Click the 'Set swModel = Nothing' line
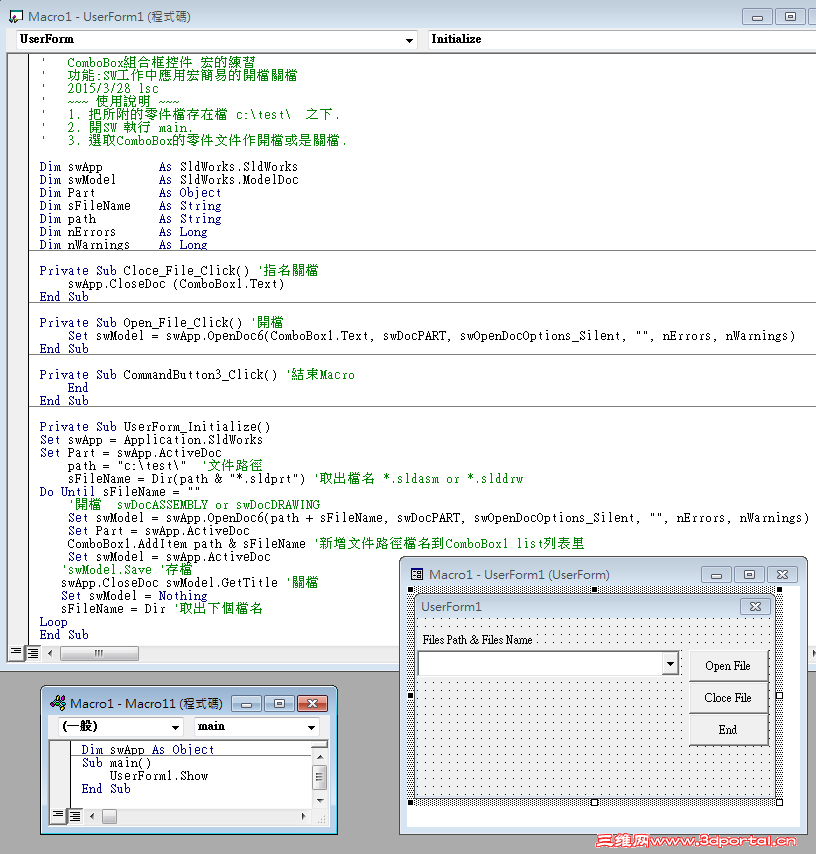Viewport: 816px width, 854px height. point(134,596)
